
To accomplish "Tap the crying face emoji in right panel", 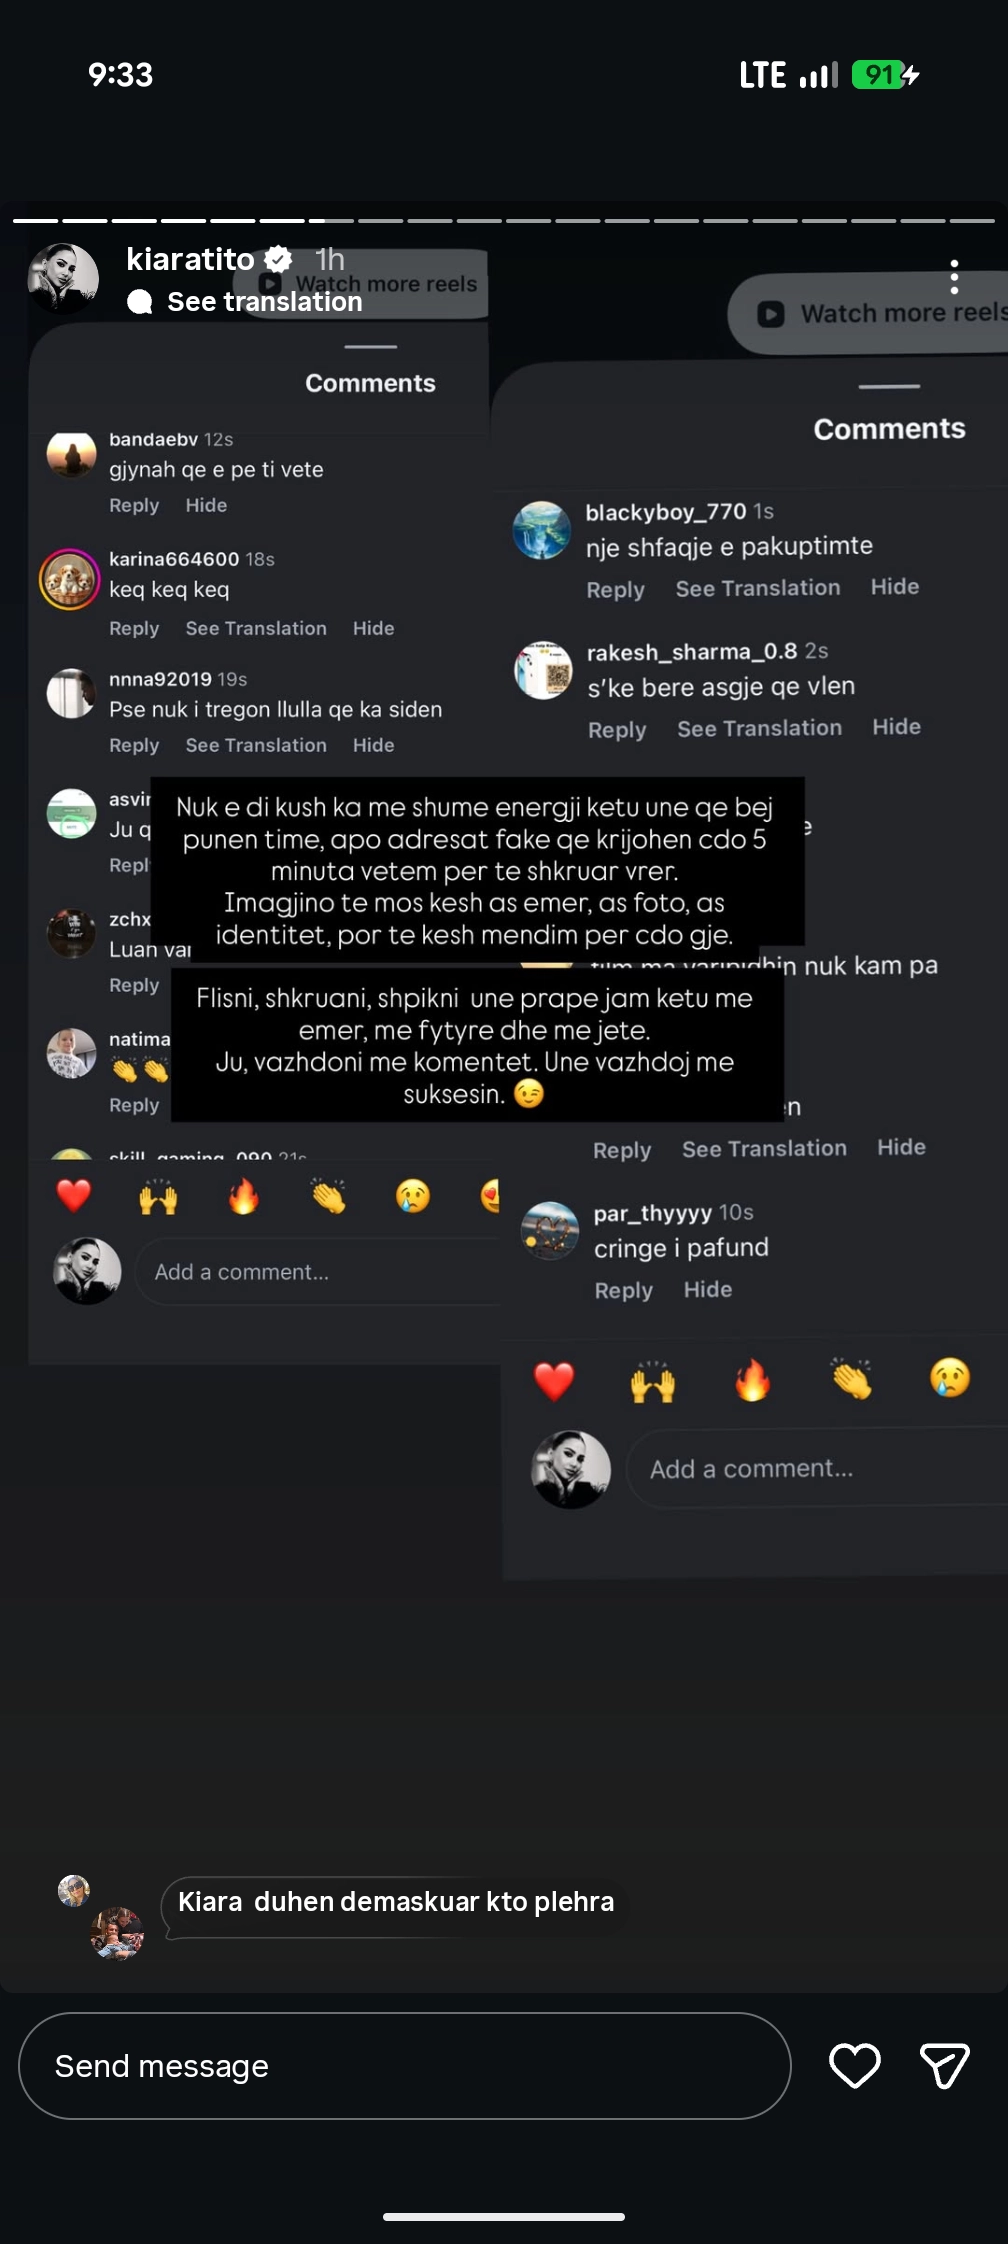I will [x=950, y=1378].
